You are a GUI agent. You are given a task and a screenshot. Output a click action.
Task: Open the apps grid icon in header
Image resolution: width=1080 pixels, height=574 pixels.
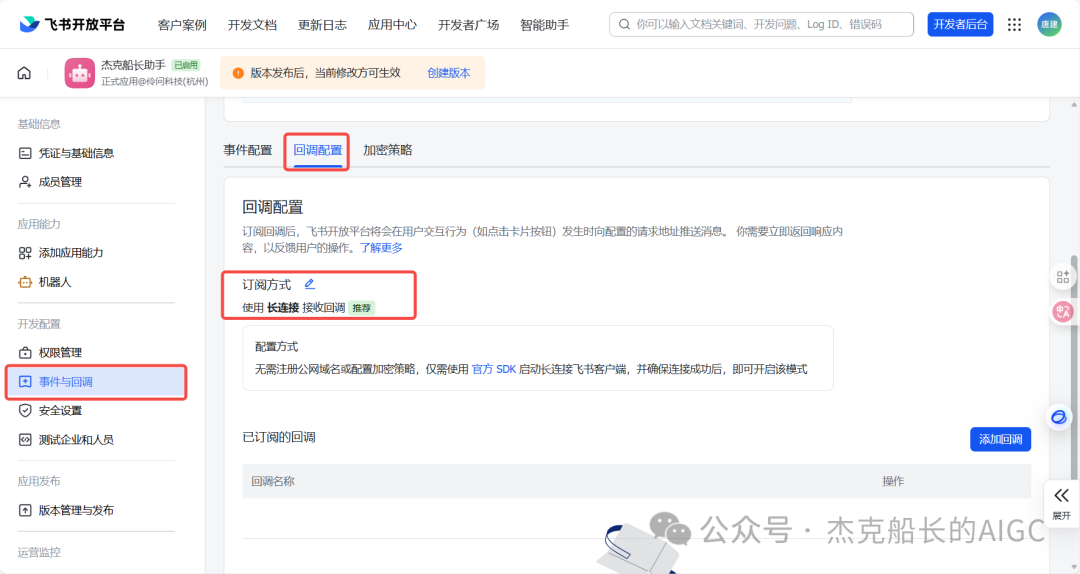[x=1014, y=25]
